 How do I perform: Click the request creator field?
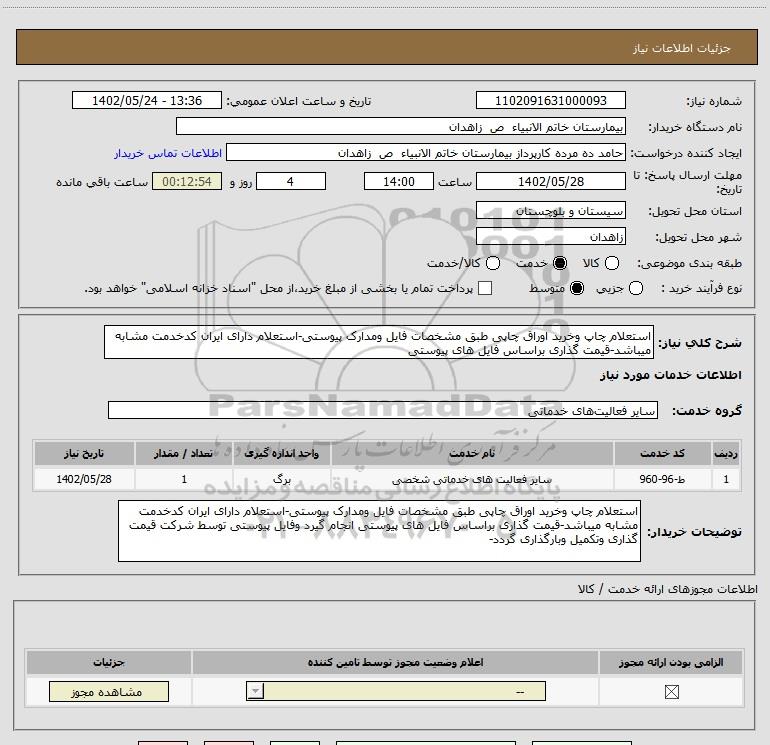pyautogui.click(x=426, y=152)
